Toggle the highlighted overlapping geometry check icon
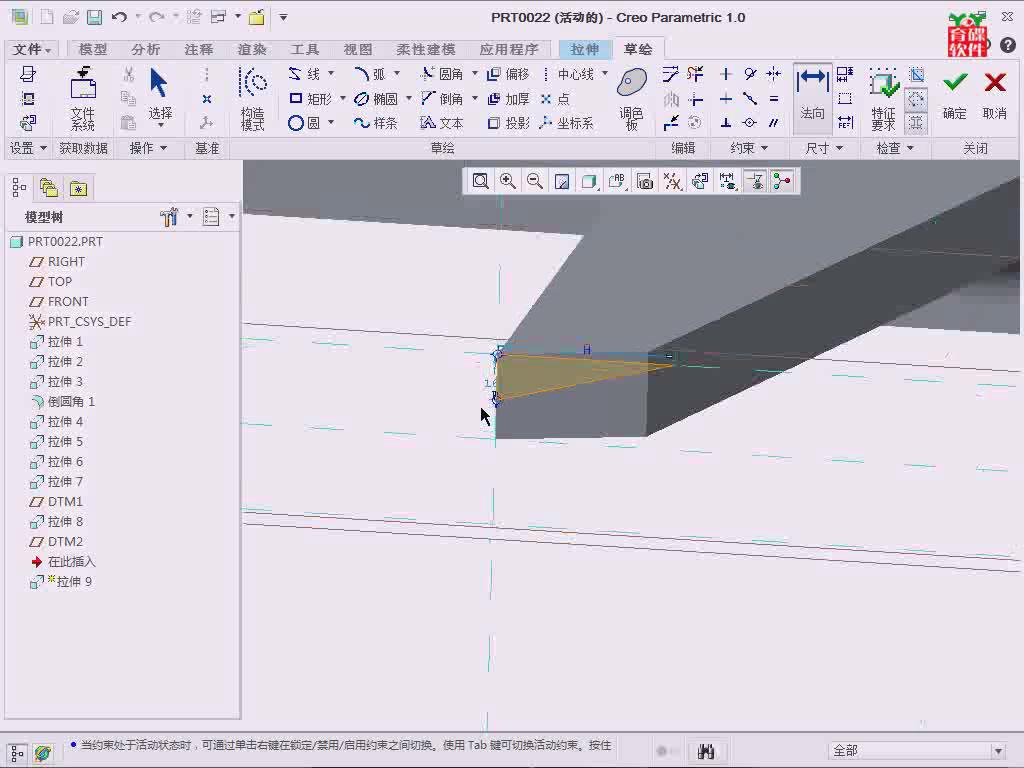This screenshot has width=1024, height=768. (x=916, y=99)
